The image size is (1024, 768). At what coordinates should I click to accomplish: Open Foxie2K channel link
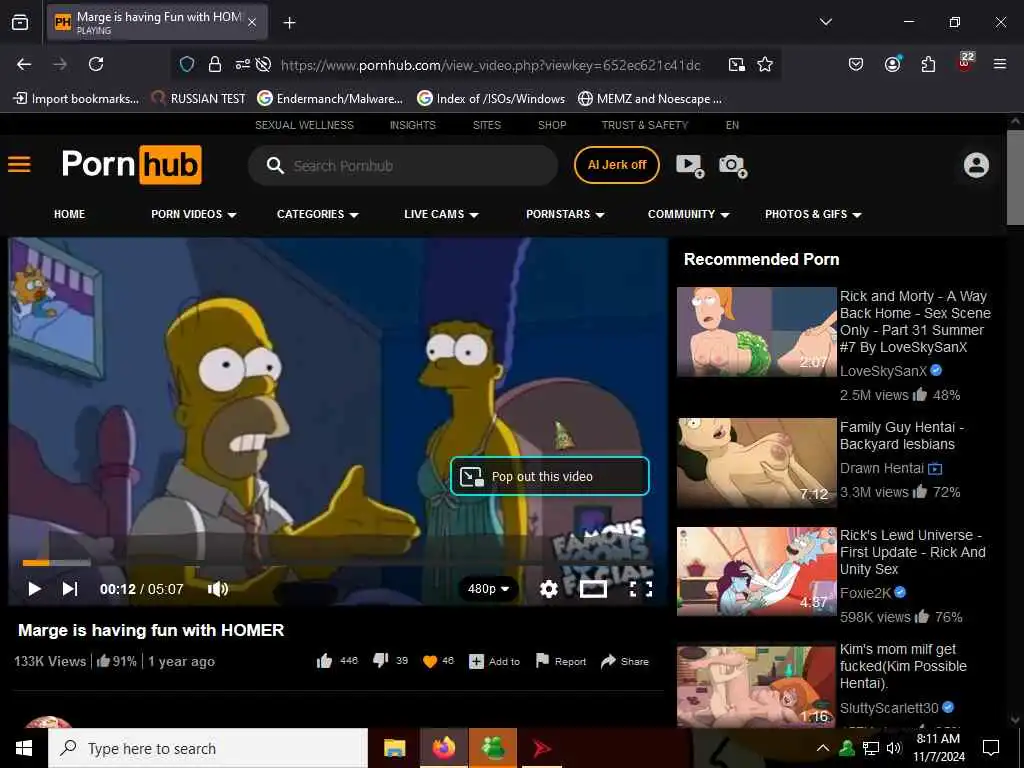tap(865, 593)
